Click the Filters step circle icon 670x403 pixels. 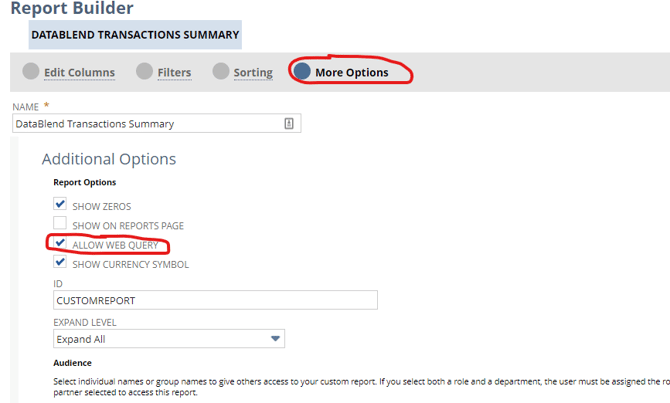(x=144, y=71)
